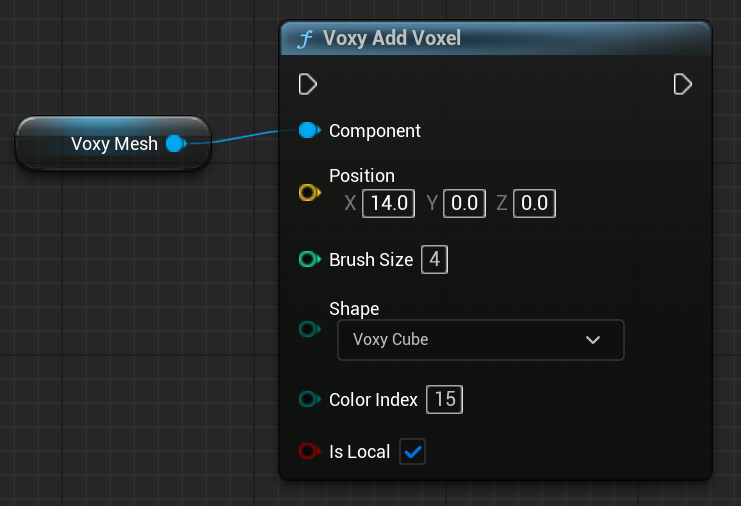Click the blue Component input pin
Screen dimensions: 741x506
click(x=309, y=130)
